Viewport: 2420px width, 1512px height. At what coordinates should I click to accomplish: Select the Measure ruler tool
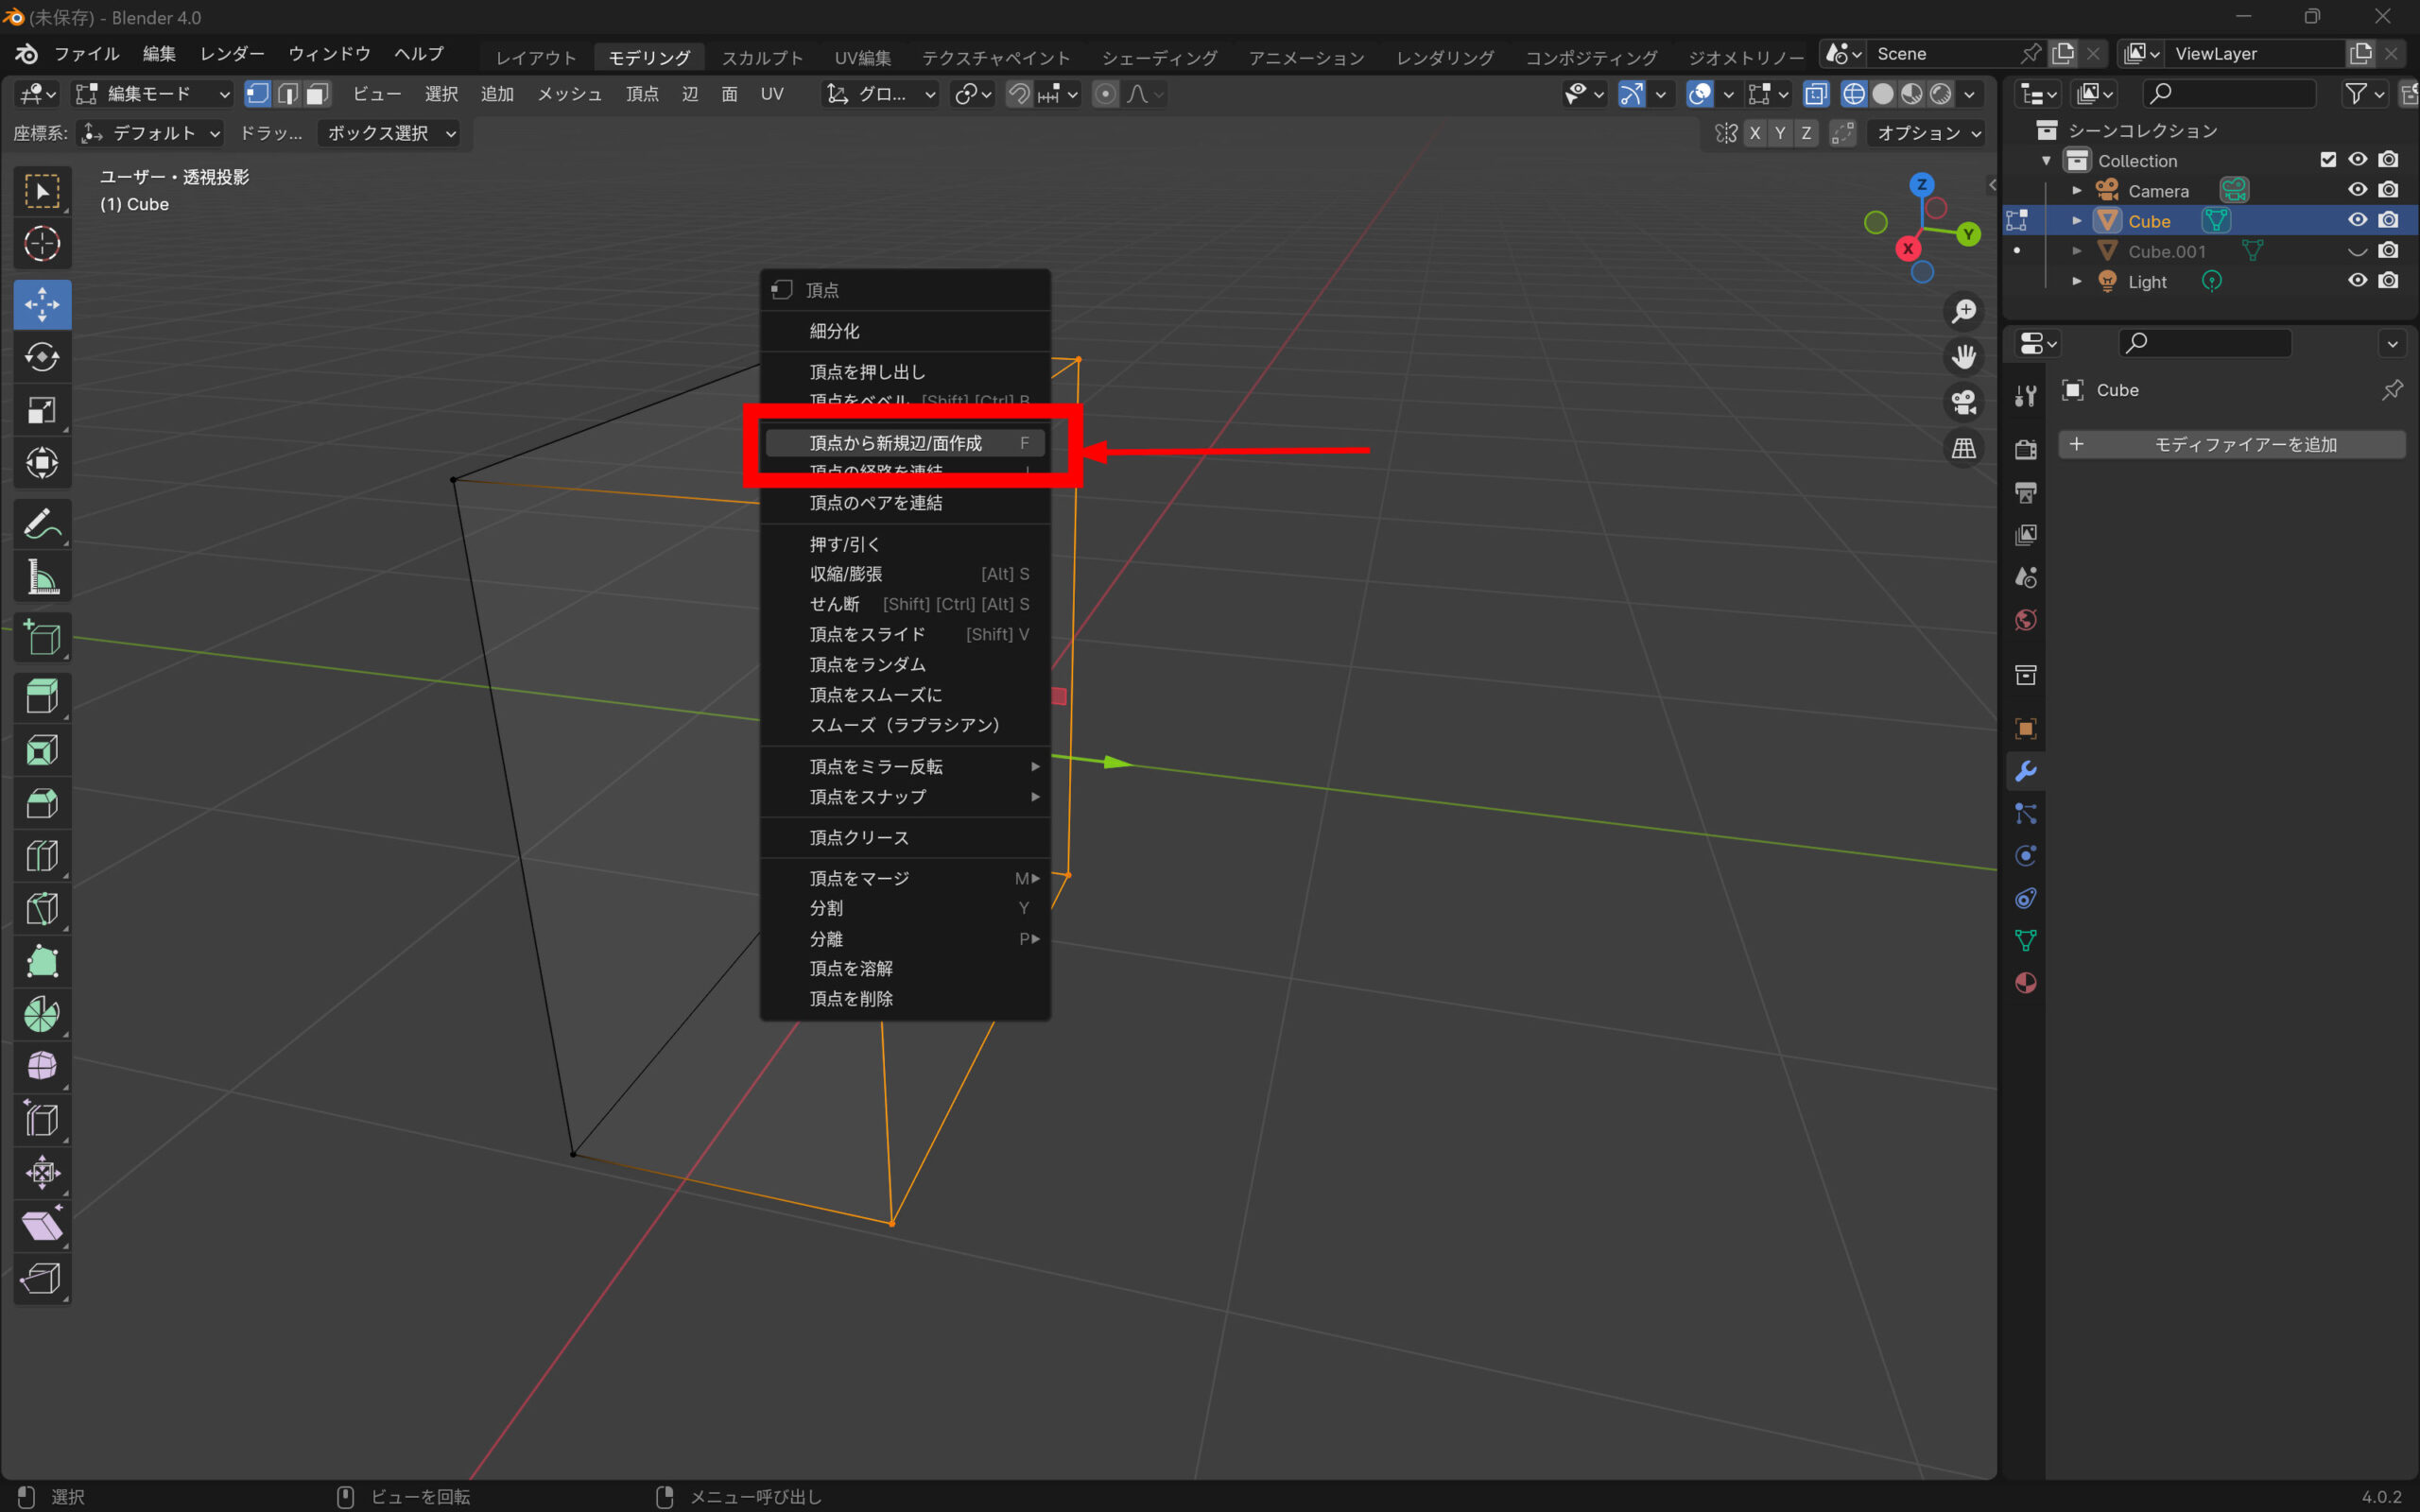click(42, 578)
